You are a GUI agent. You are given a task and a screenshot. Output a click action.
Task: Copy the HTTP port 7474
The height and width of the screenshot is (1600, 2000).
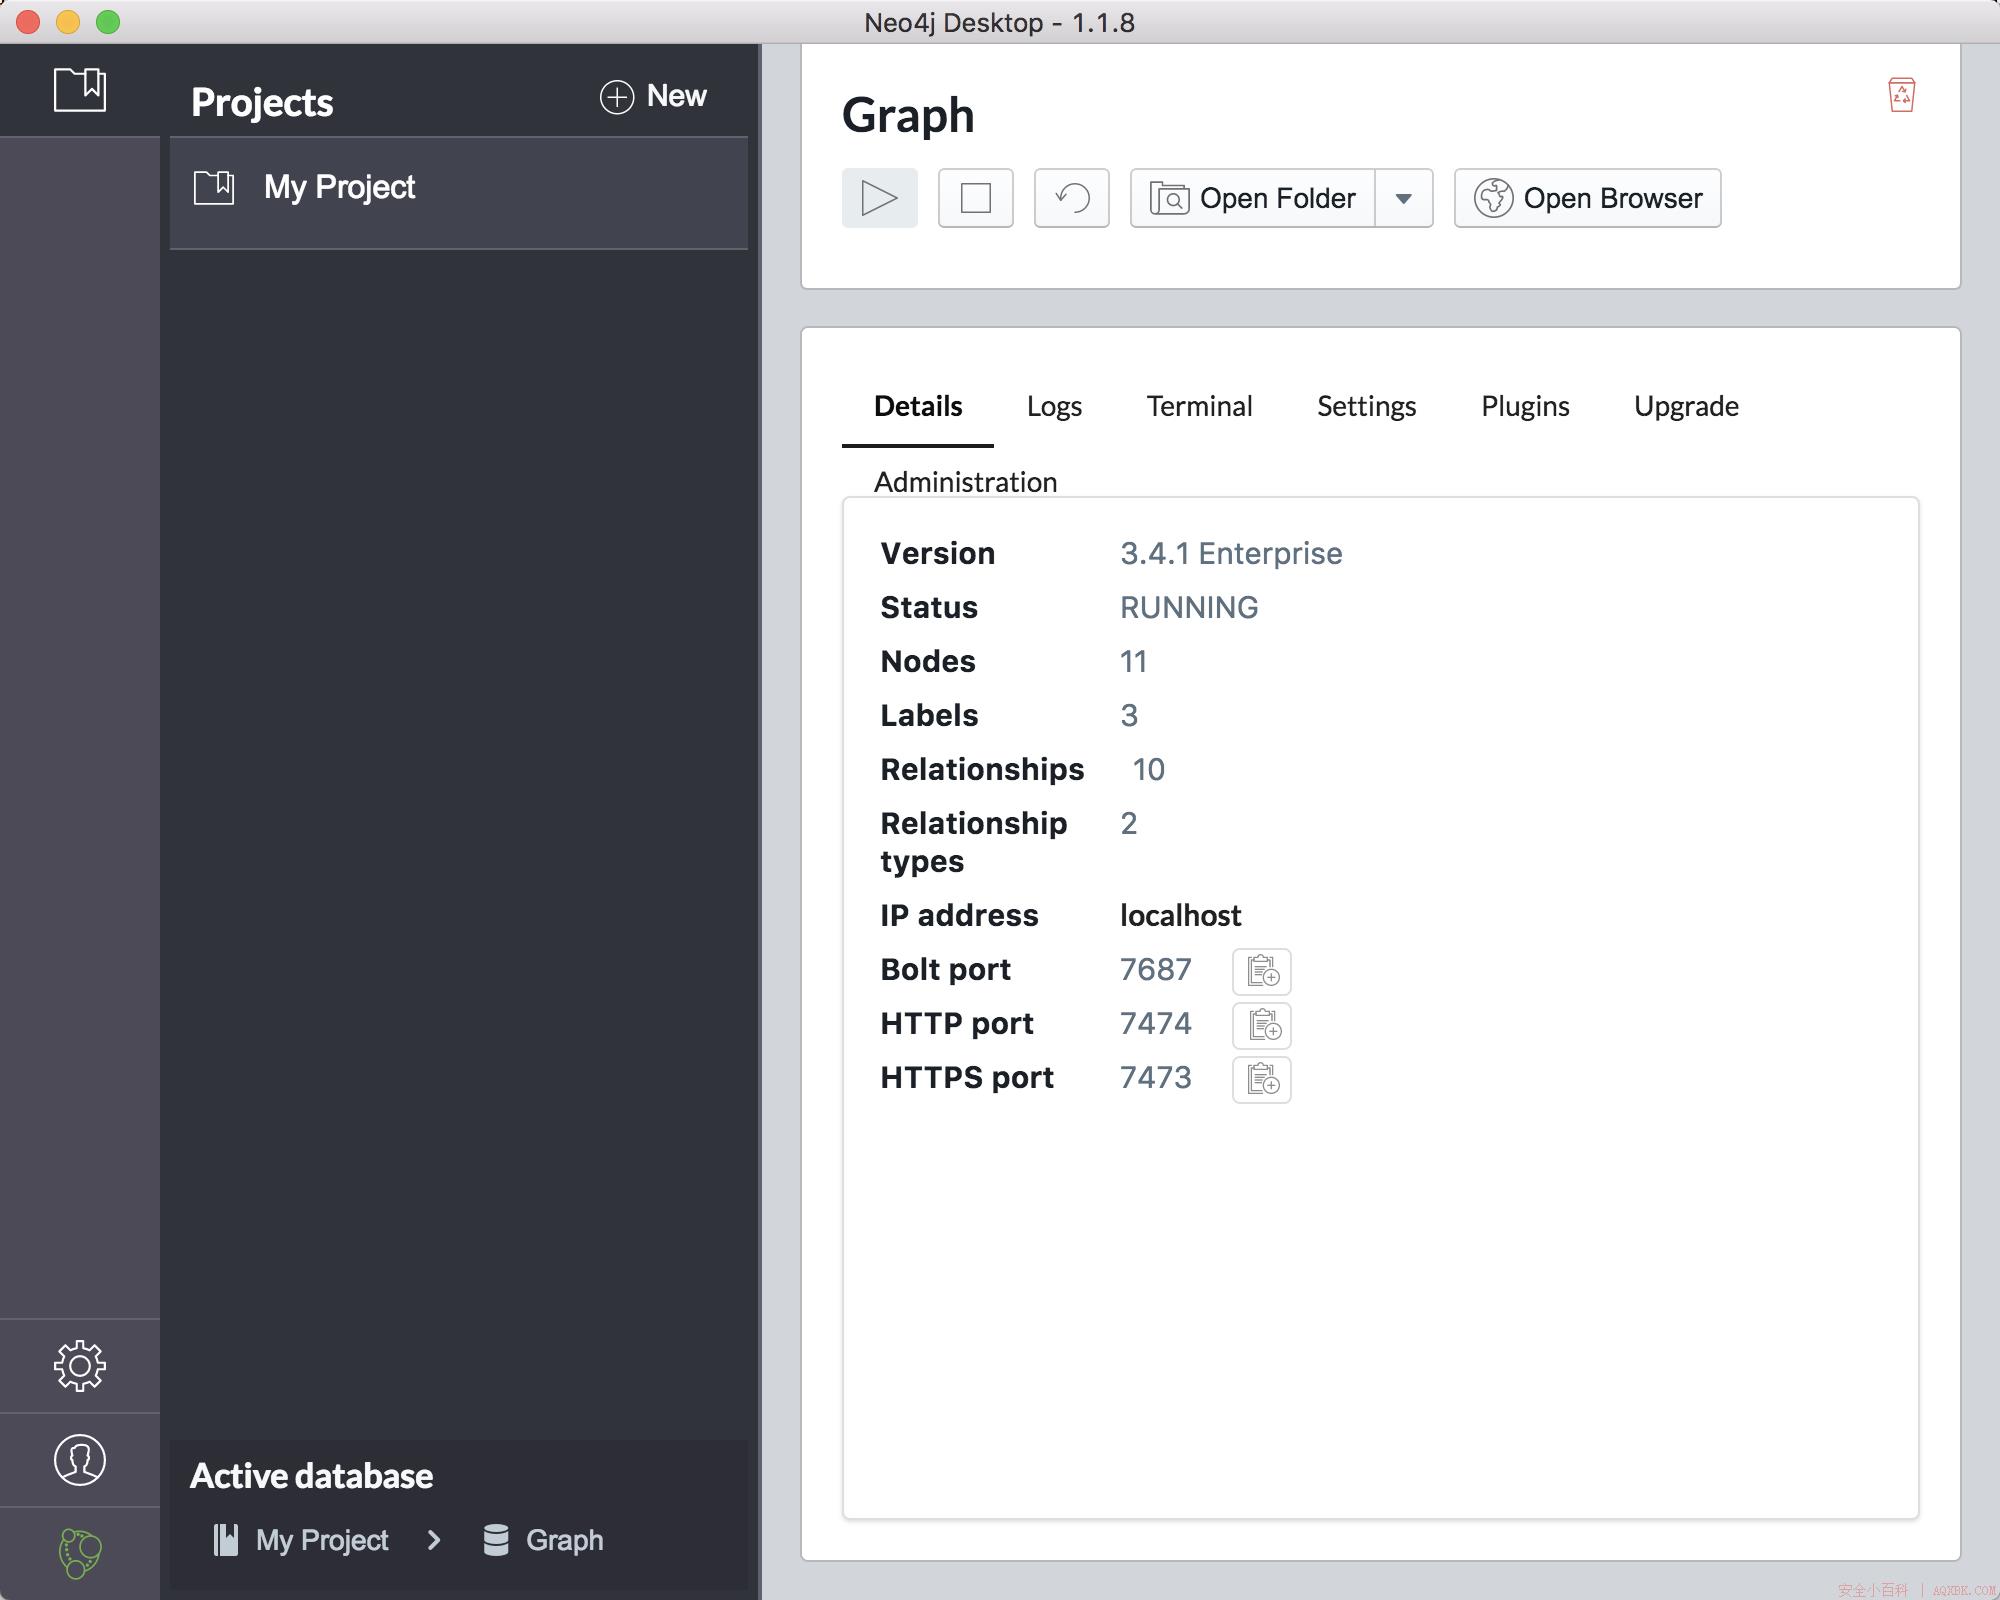coord(1262,1025)
